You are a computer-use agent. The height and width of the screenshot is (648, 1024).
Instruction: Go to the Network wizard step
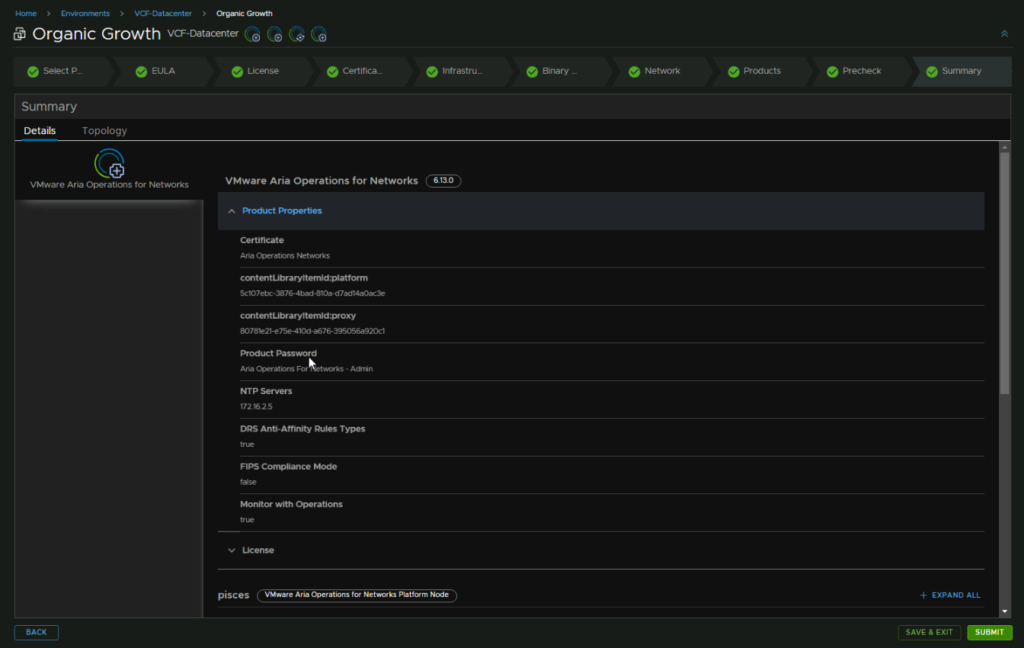click(x=662, y=71)
